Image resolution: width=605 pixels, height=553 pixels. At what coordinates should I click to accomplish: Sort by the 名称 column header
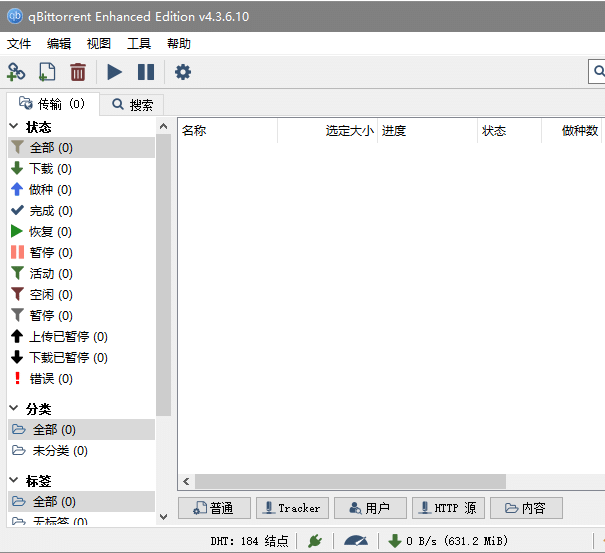228,131
